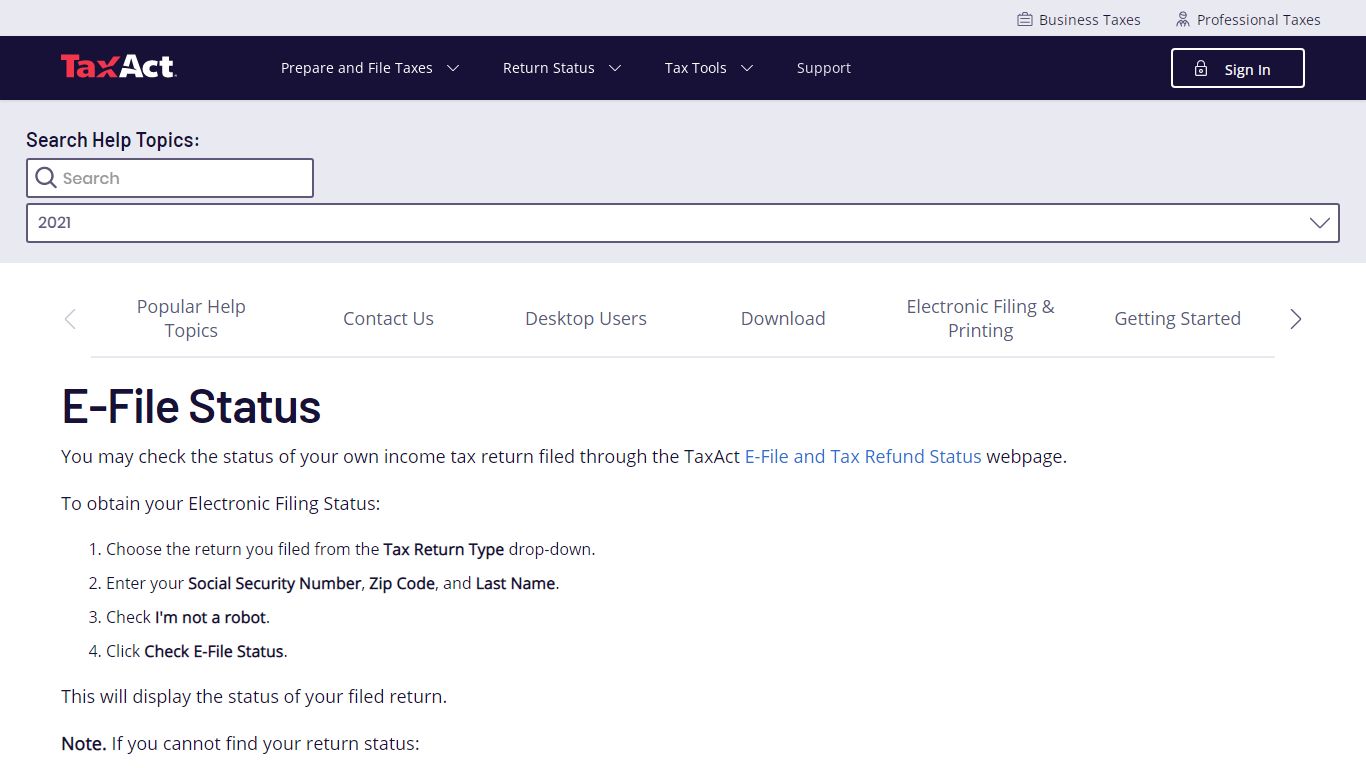
Task: Click the bold text Check E-File Status
Action: tap(214, 651)
